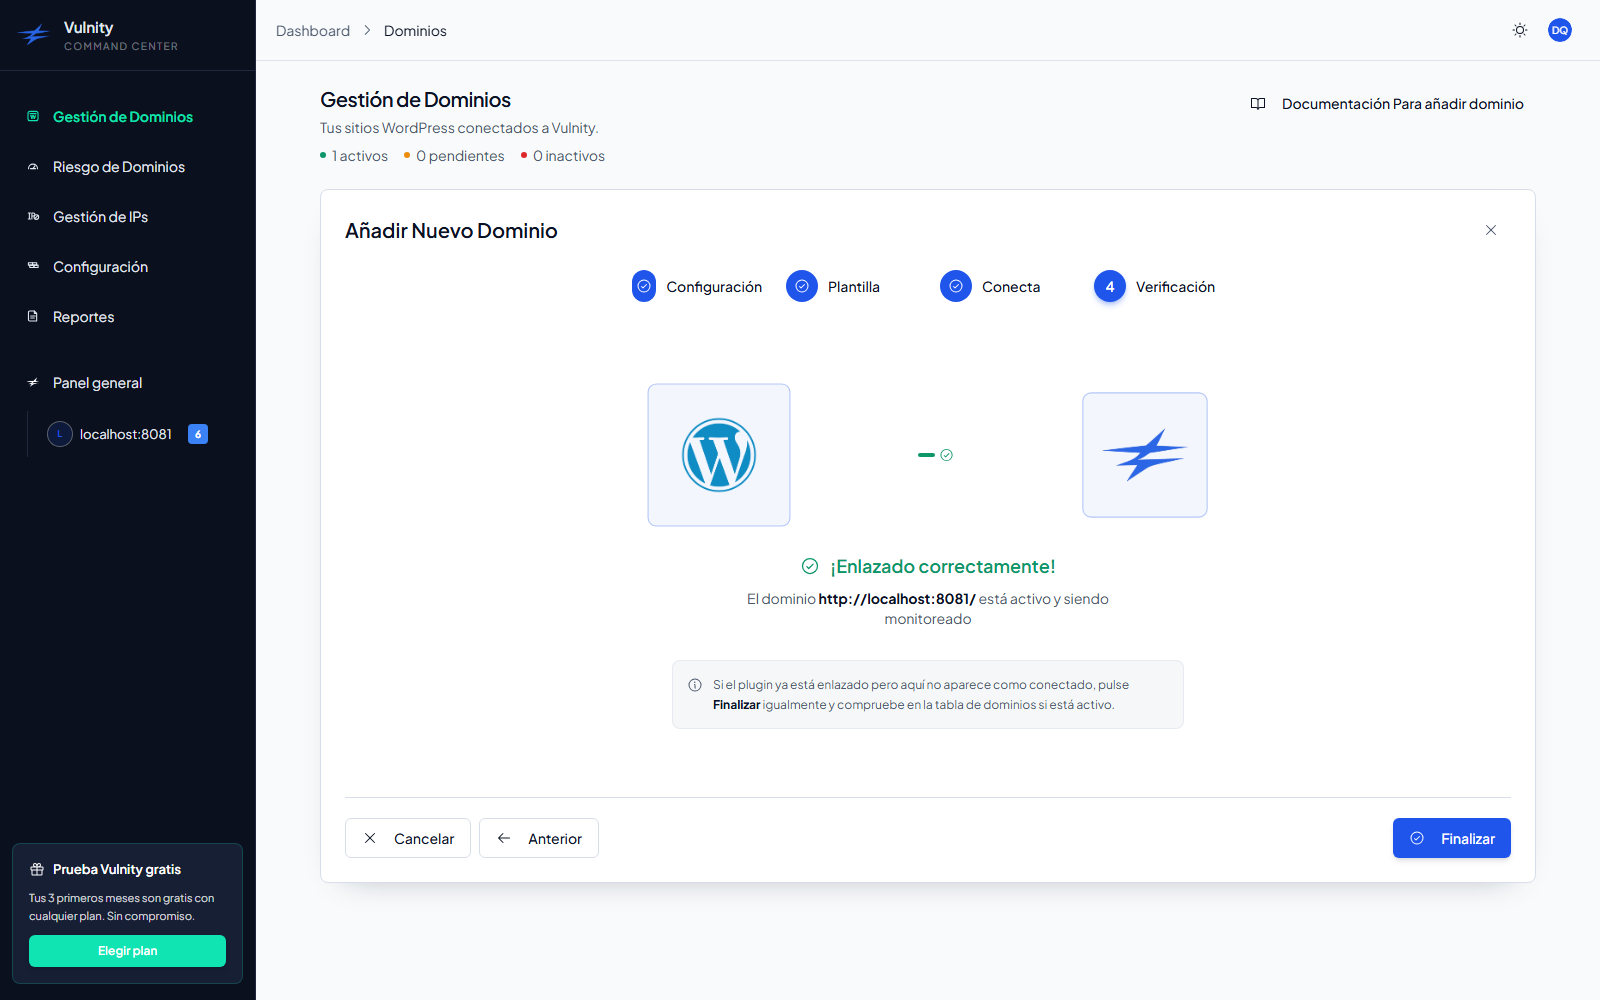Viewport: 1600px width, 1000px height.
Task: Click the book icon beside Documentación
Action: coord(1258,104)
